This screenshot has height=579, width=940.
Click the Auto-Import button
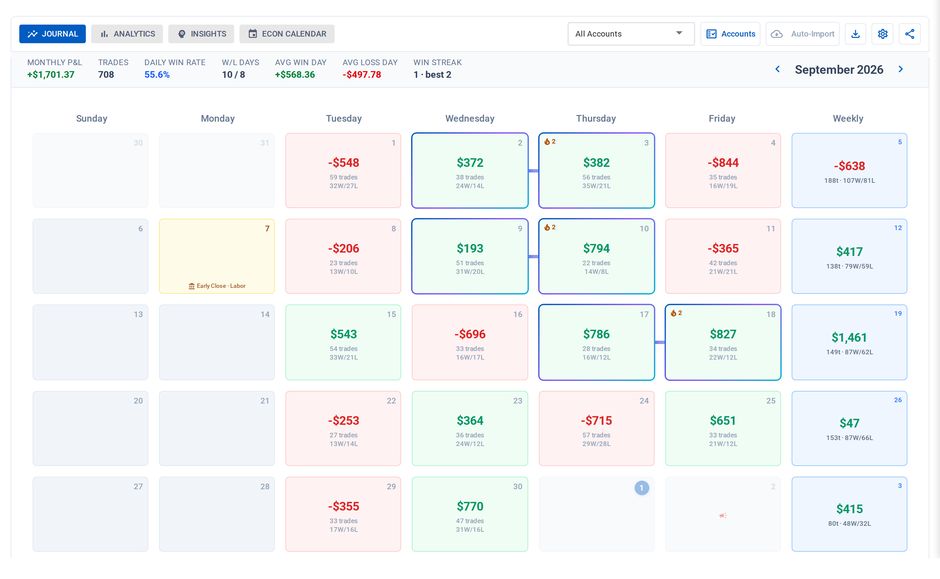803,34
